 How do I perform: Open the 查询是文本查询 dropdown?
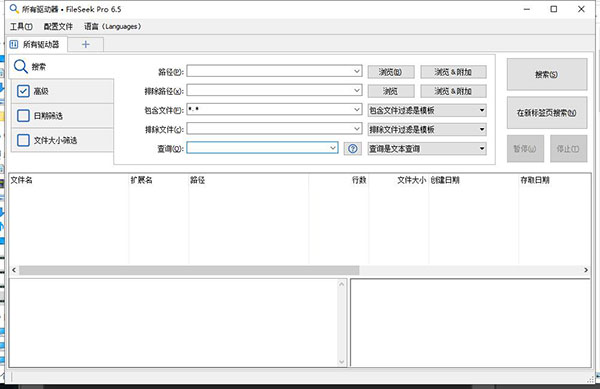coord(427,149)
